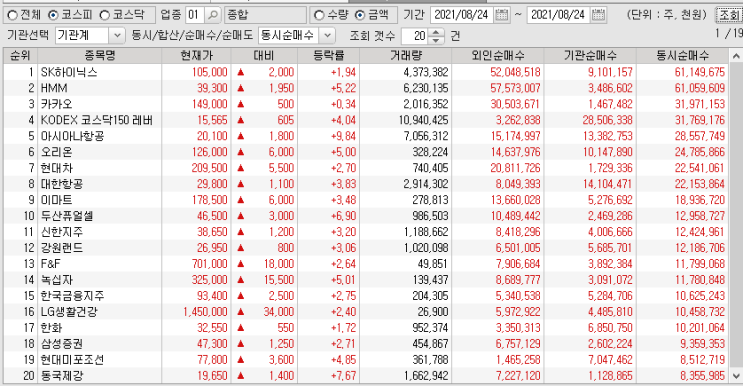Click the 업종 code input field
The image size is (743, 386).
pos(195,15)
